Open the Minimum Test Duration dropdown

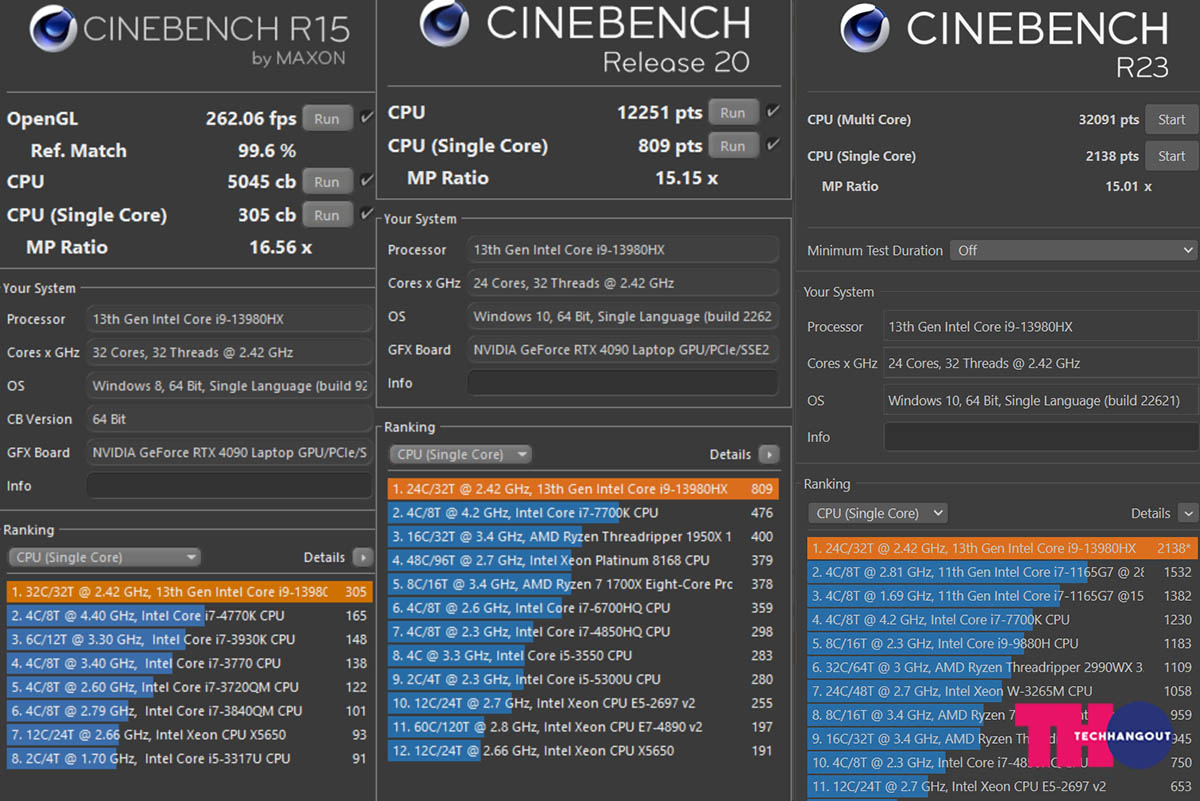pos(1073,250)
